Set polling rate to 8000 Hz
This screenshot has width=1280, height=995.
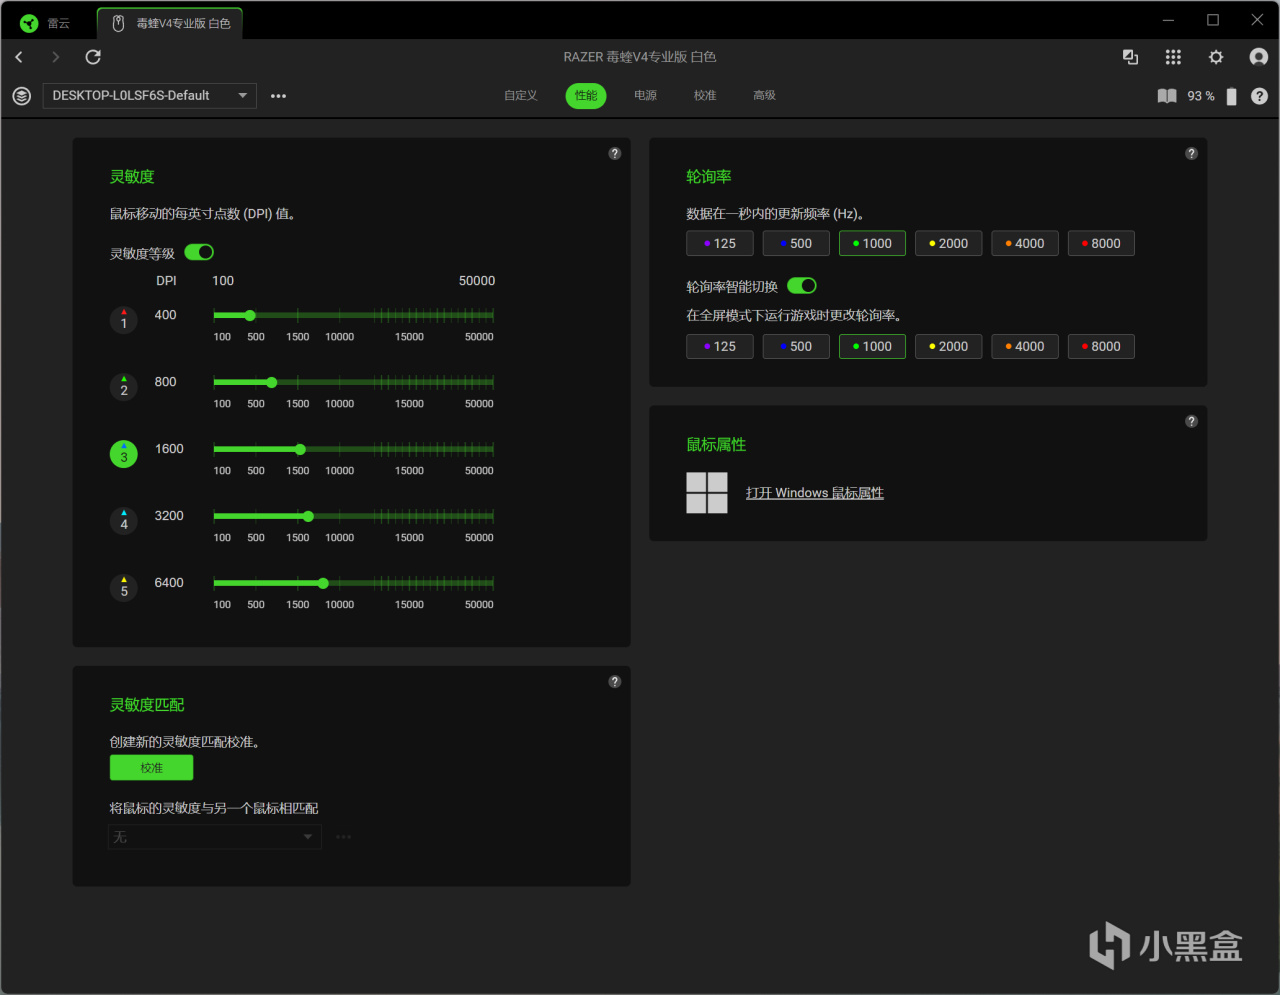[1101, 243]
